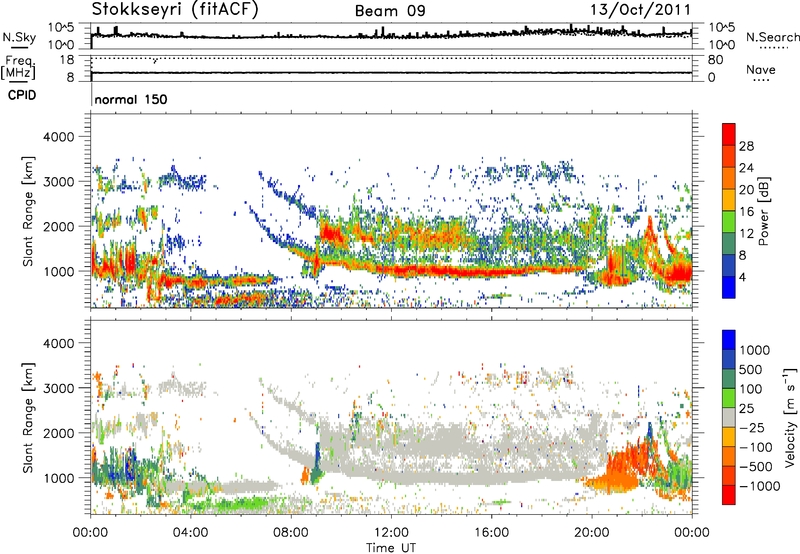Viewport: 800px width, 554px height.
Task: Click the Freq. [MHz] axis label
Action: coord(18,67)
